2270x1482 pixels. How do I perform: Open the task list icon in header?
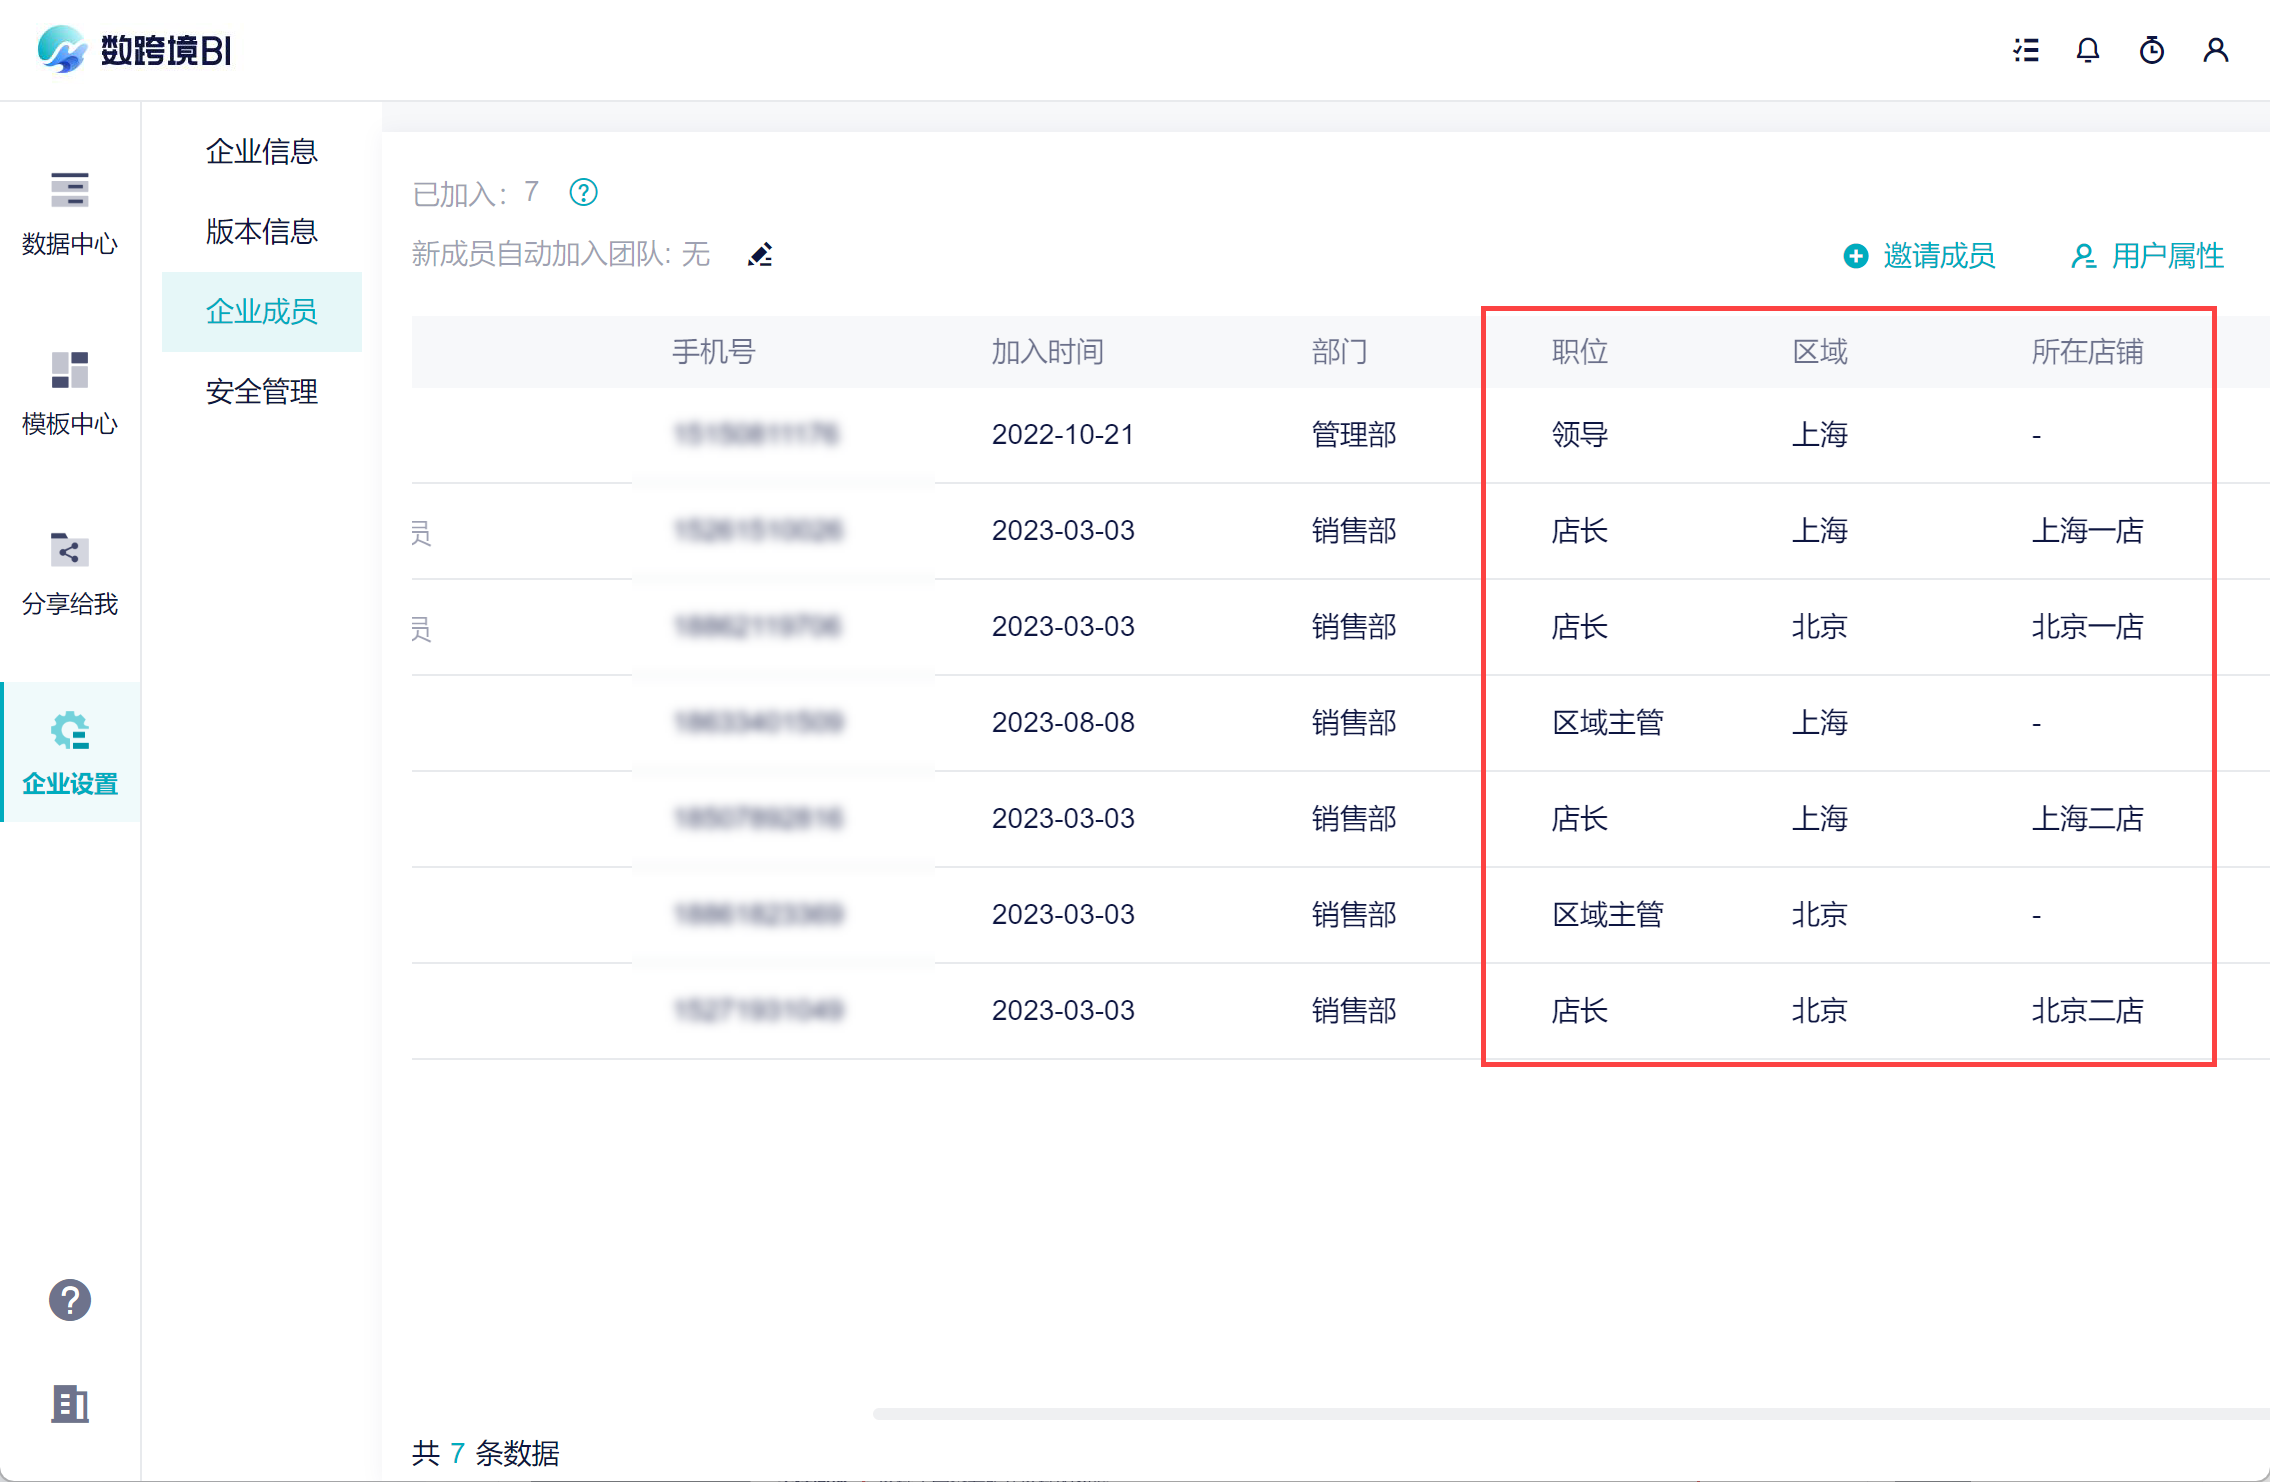coord(2026,50)
